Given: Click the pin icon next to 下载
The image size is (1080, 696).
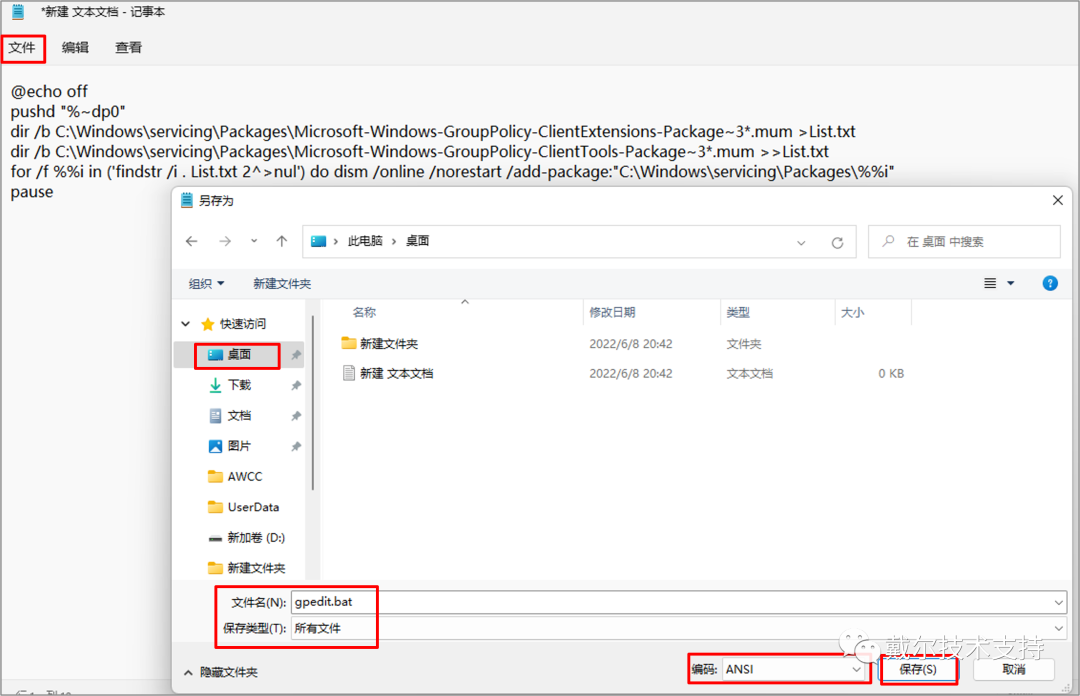Looking at the screenshot, I should click(295, 385).
